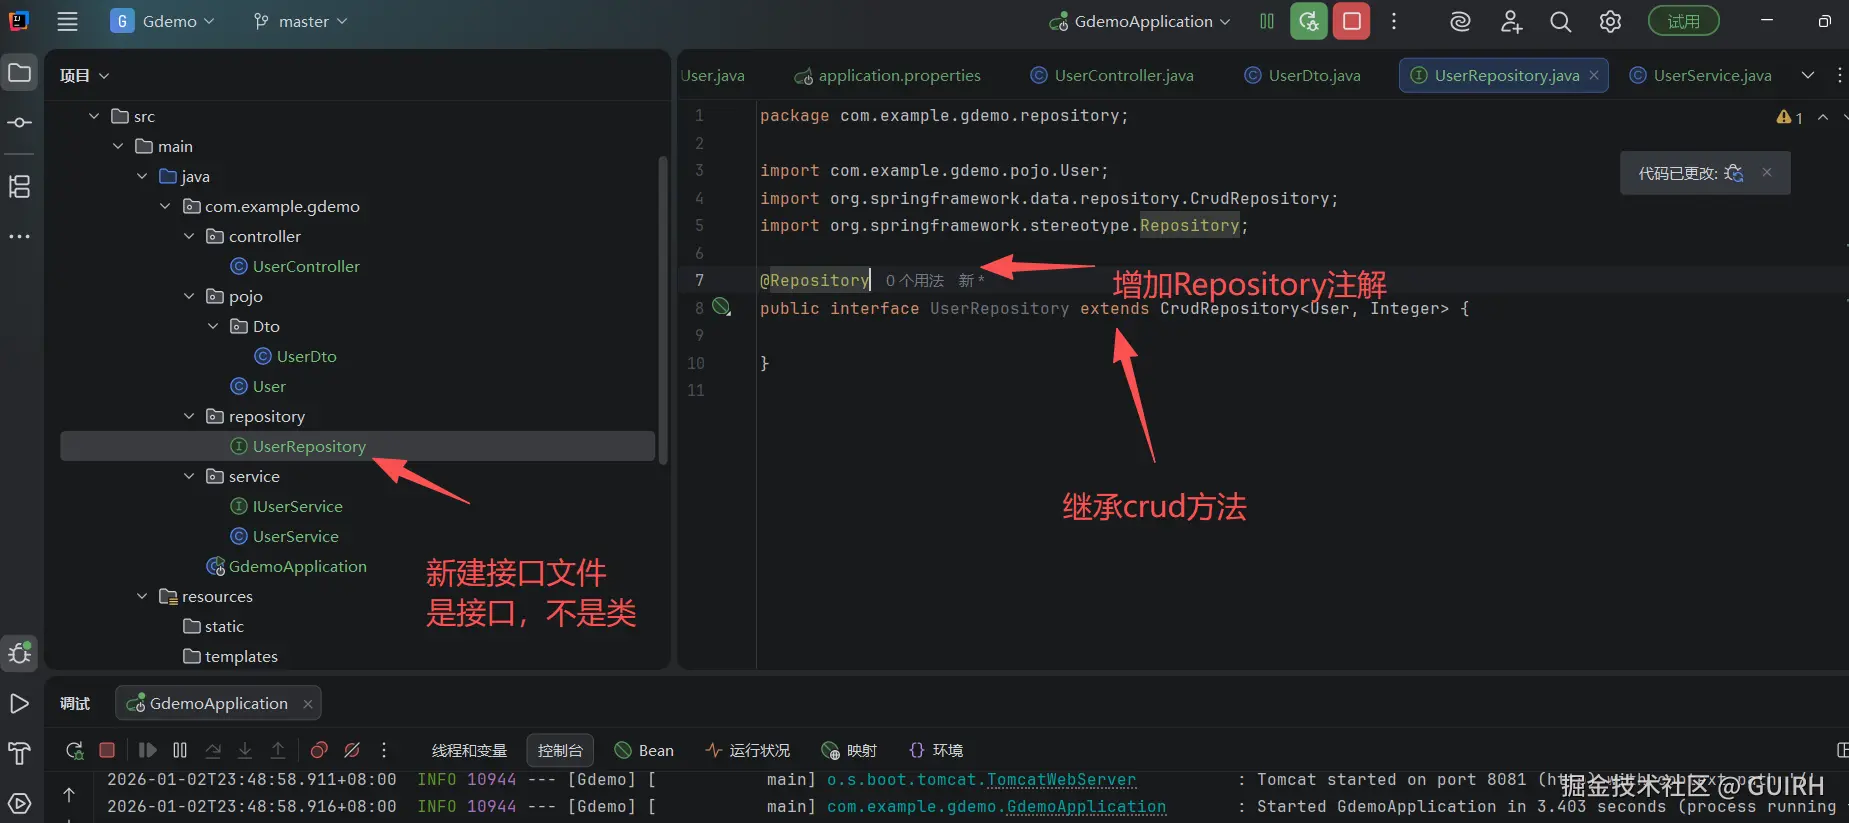This screenshot has height=823, width=1849.
Task: View breakpoints red circles icon
Action: click(319, 750)
